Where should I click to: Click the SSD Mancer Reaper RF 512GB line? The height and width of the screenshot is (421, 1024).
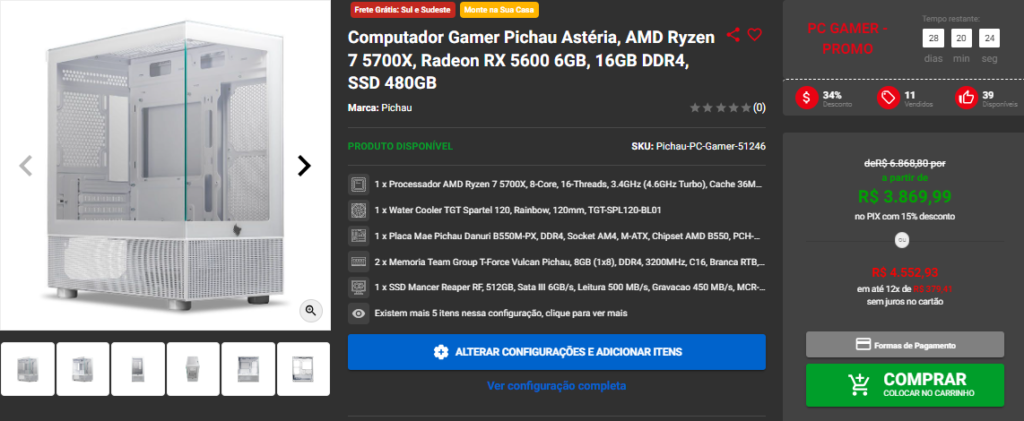pyautogui.click(x=569, y=287)
